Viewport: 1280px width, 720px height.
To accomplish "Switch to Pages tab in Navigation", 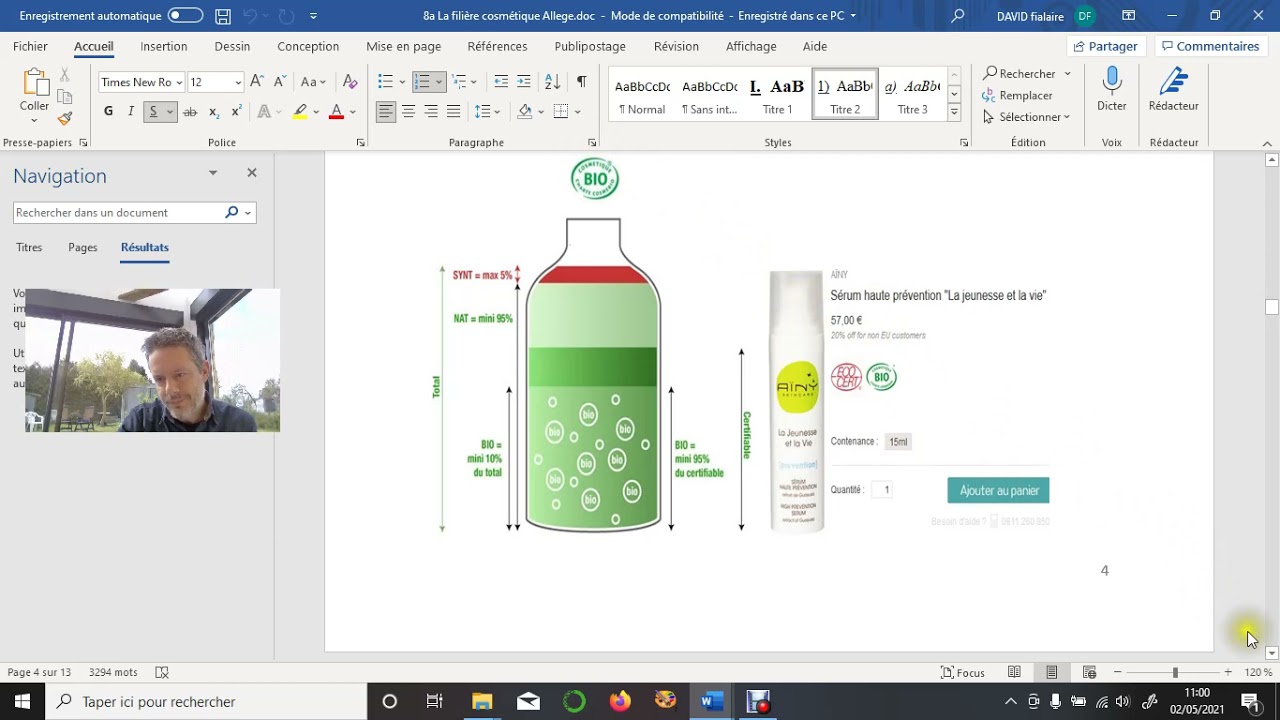I will (82, 247).
